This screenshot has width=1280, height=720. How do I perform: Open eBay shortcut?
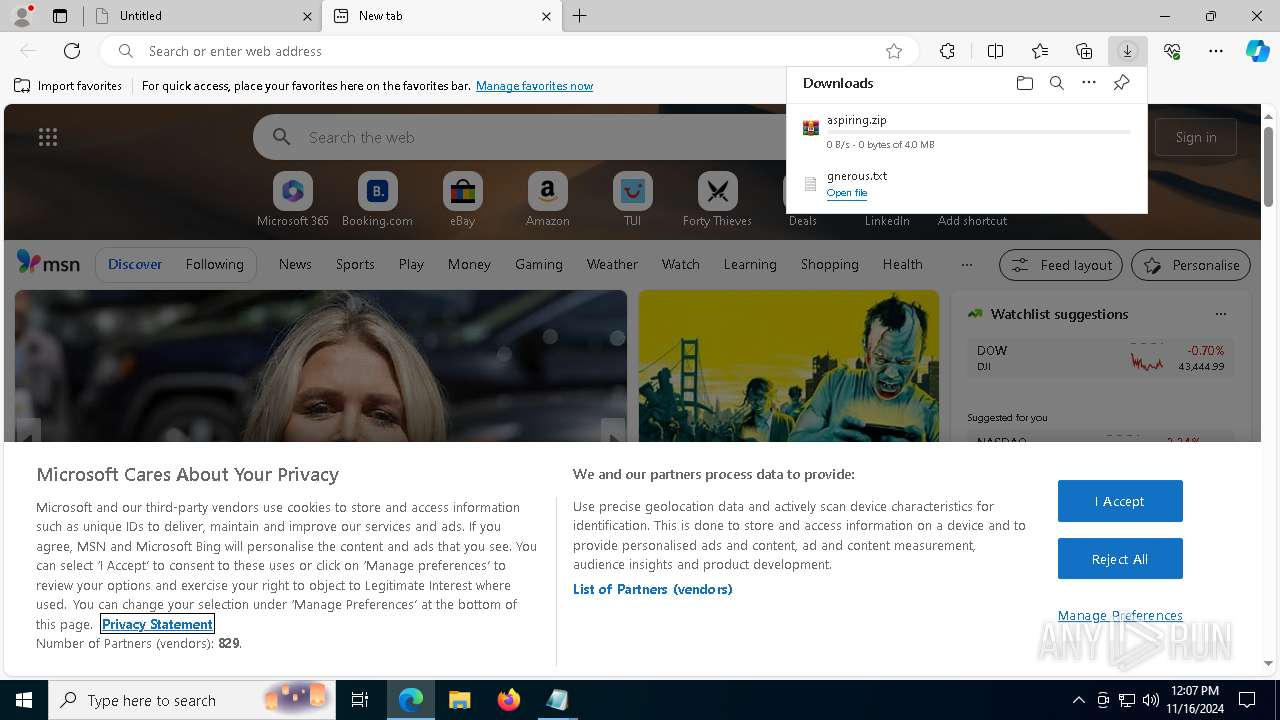click(463, 200)
